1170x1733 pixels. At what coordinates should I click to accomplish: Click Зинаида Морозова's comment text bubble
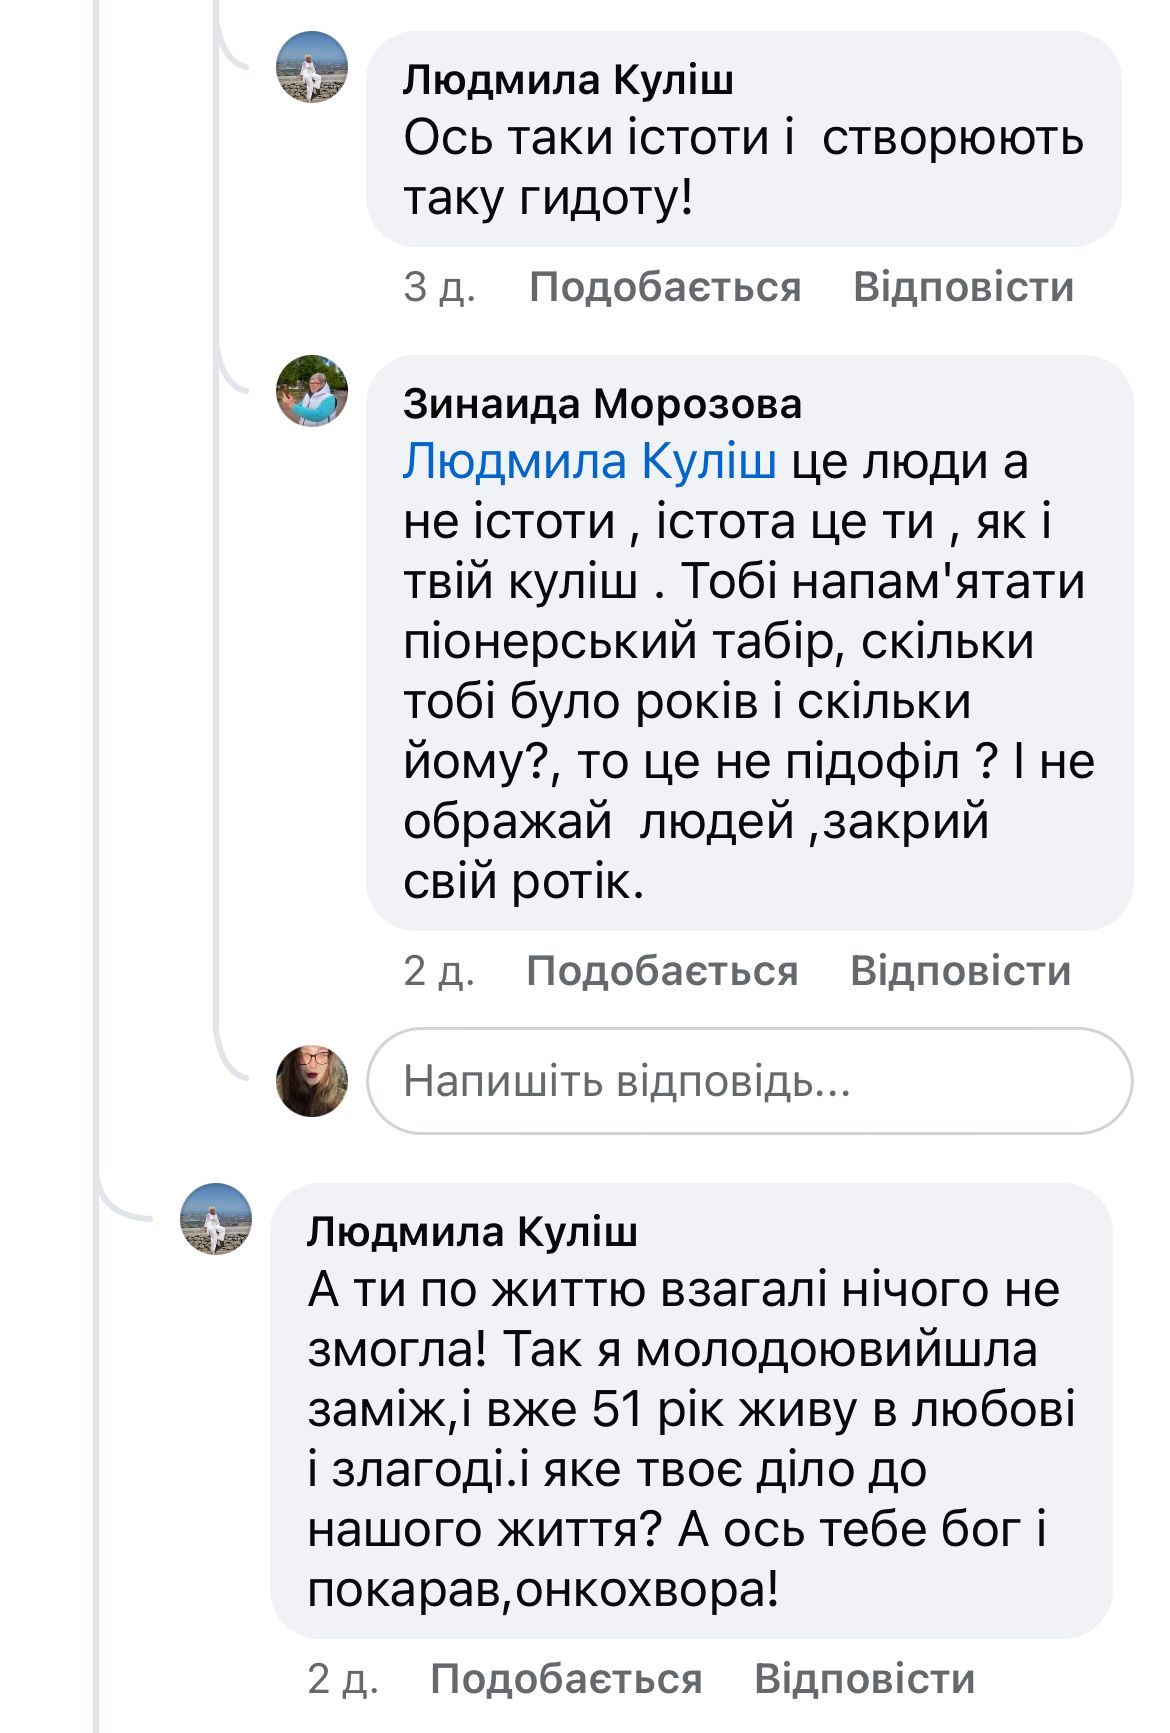pyautogui.click(x=750, y=700)
